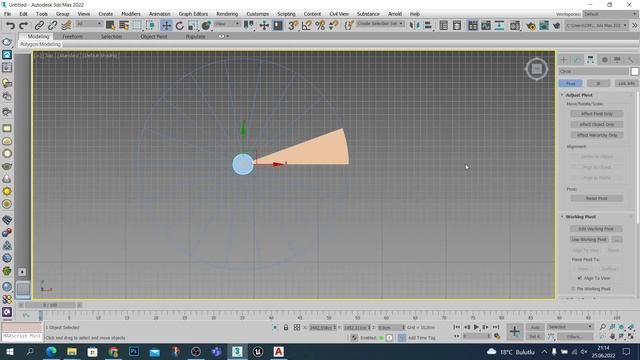Switch to the Freeform ribbon tab
Image resolution: width=640 pixels, height=360 pixels.
pyautogui.click(x=73, y=36)
